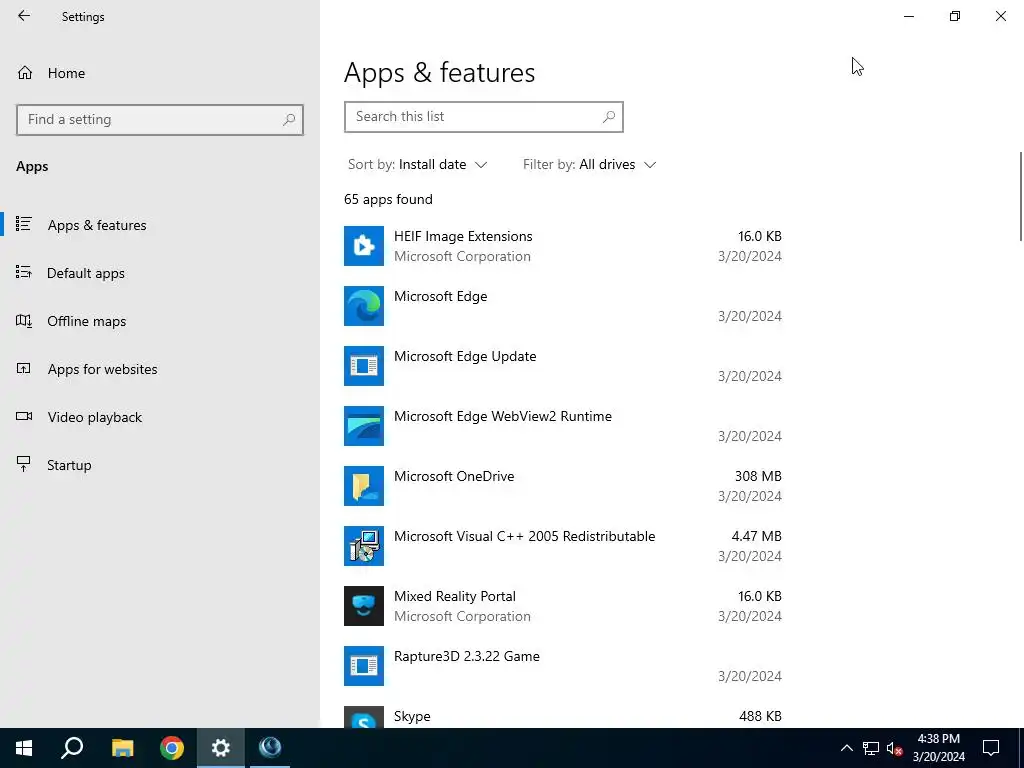Click the 4.47 MB size value
Viewport: 1024px width, 768px height.
pos(756,537)
